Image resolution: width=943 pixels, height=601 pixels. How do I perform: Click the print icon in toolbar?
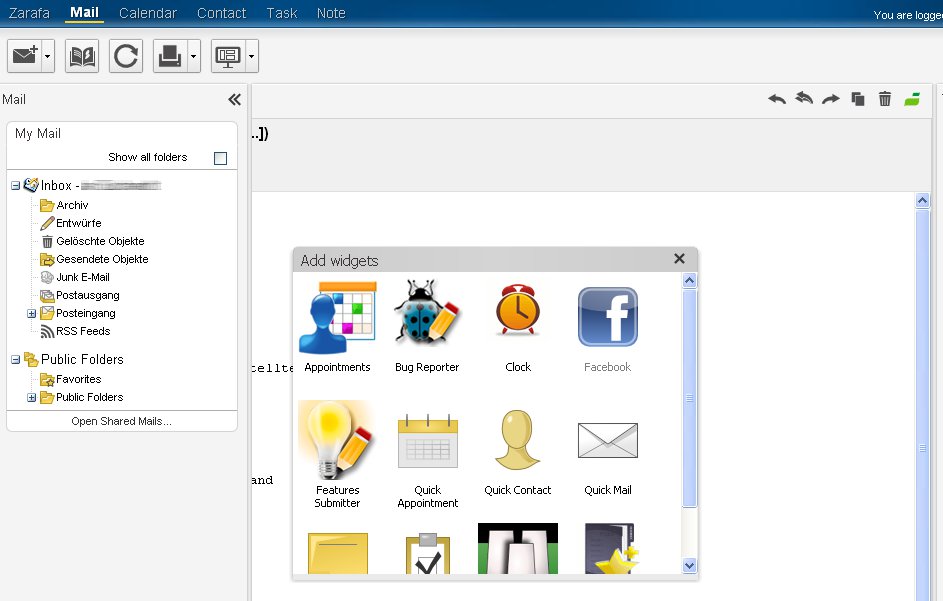(x=170, y=56)
